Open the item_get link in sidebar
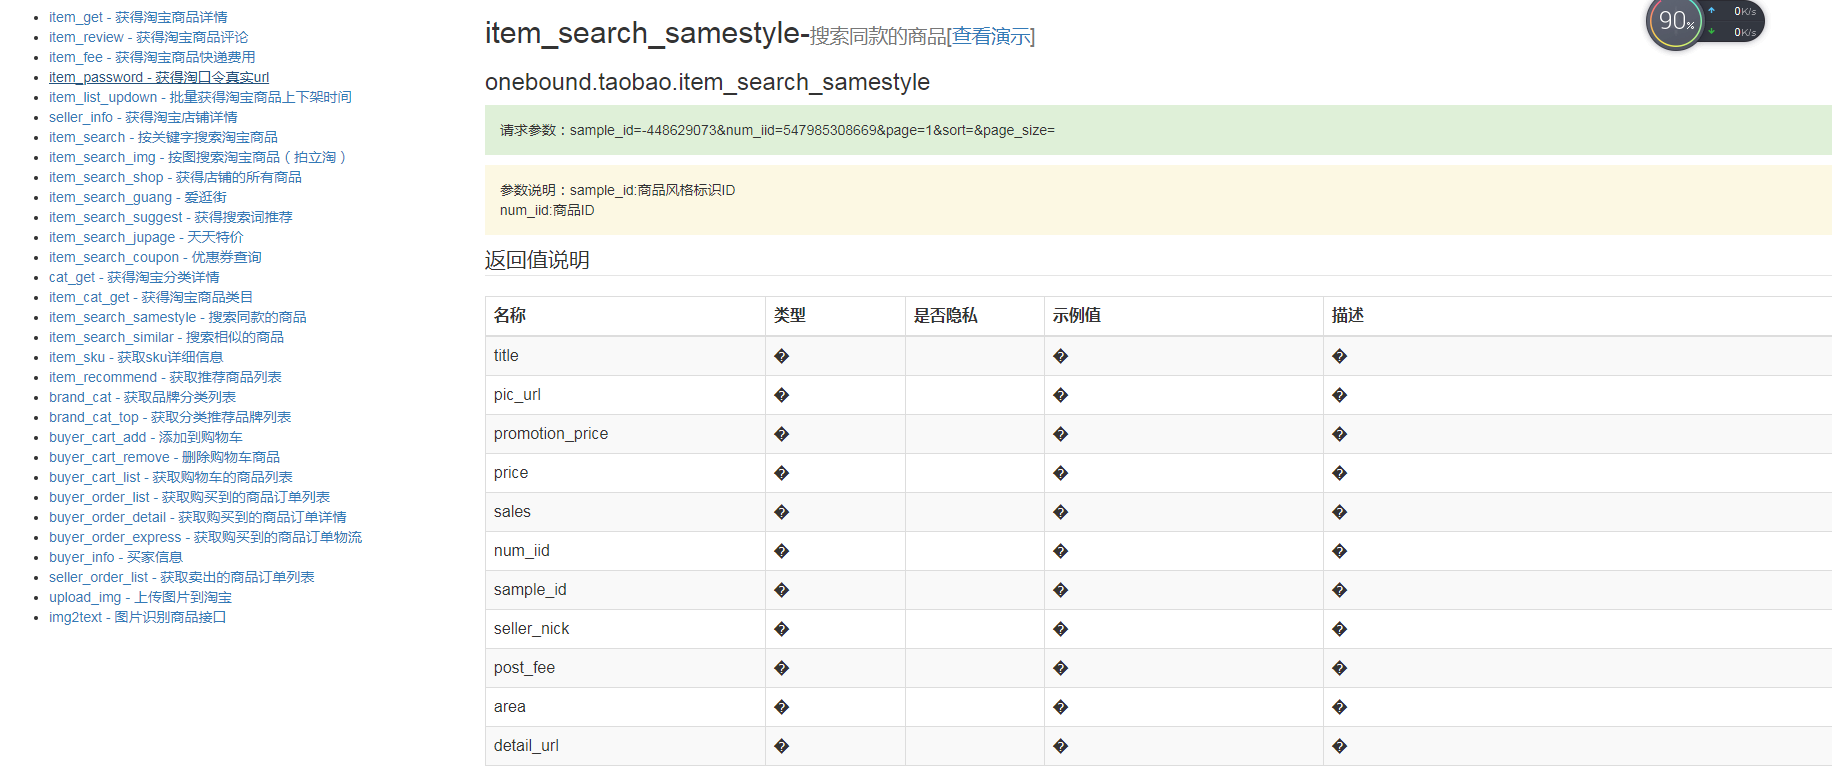Screen dimensions: 1832x772 138,17
